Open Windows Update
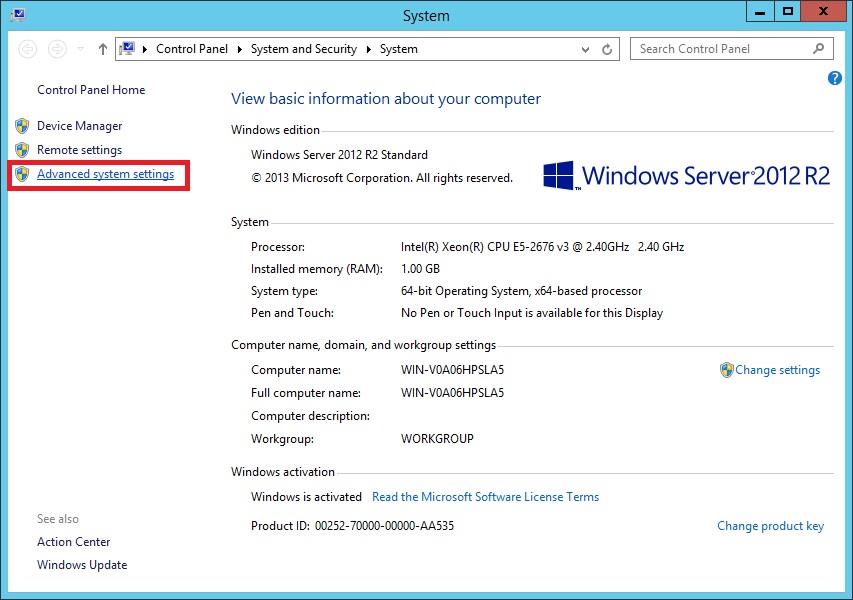Viewport: 853px width, 600px height. 82,565
